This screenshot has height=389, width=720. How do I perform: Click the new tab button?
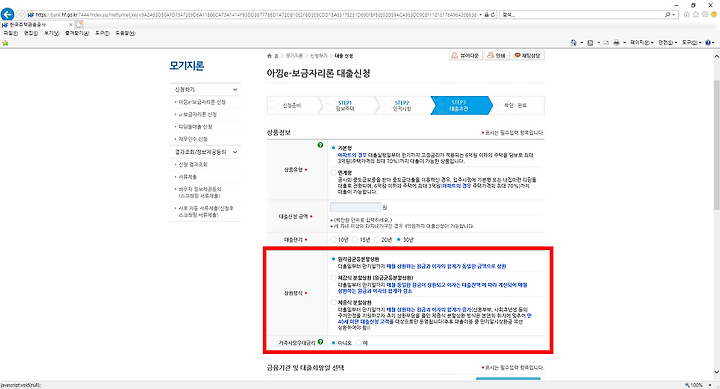pos(79,24)
